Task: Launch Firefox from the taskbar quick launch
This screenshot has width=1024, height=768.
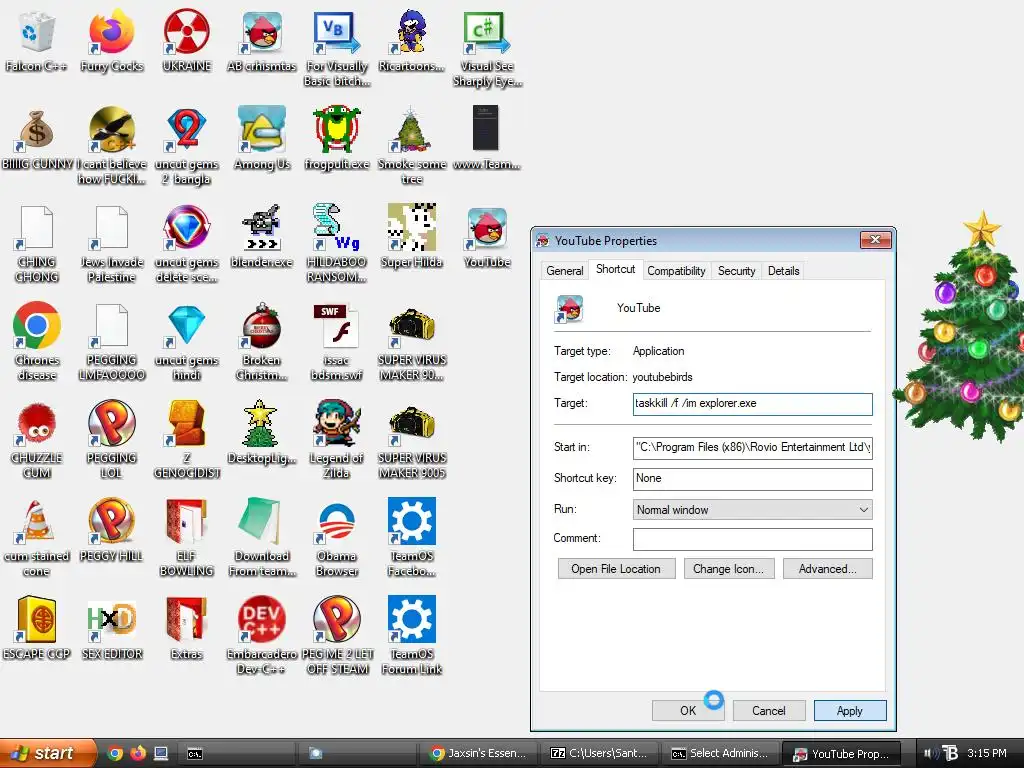Action: (138, 753)
